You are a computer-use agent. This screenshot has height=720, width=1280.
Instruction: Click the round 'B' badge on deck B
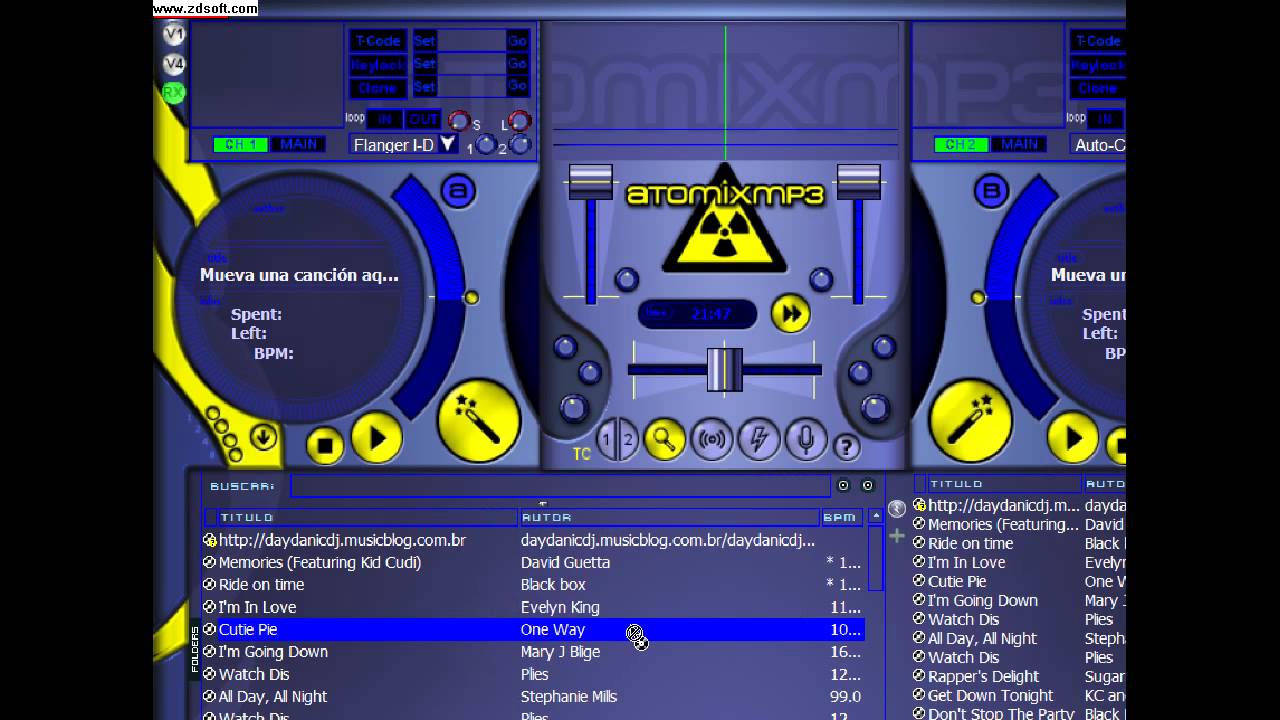click(x=991, y=191)
